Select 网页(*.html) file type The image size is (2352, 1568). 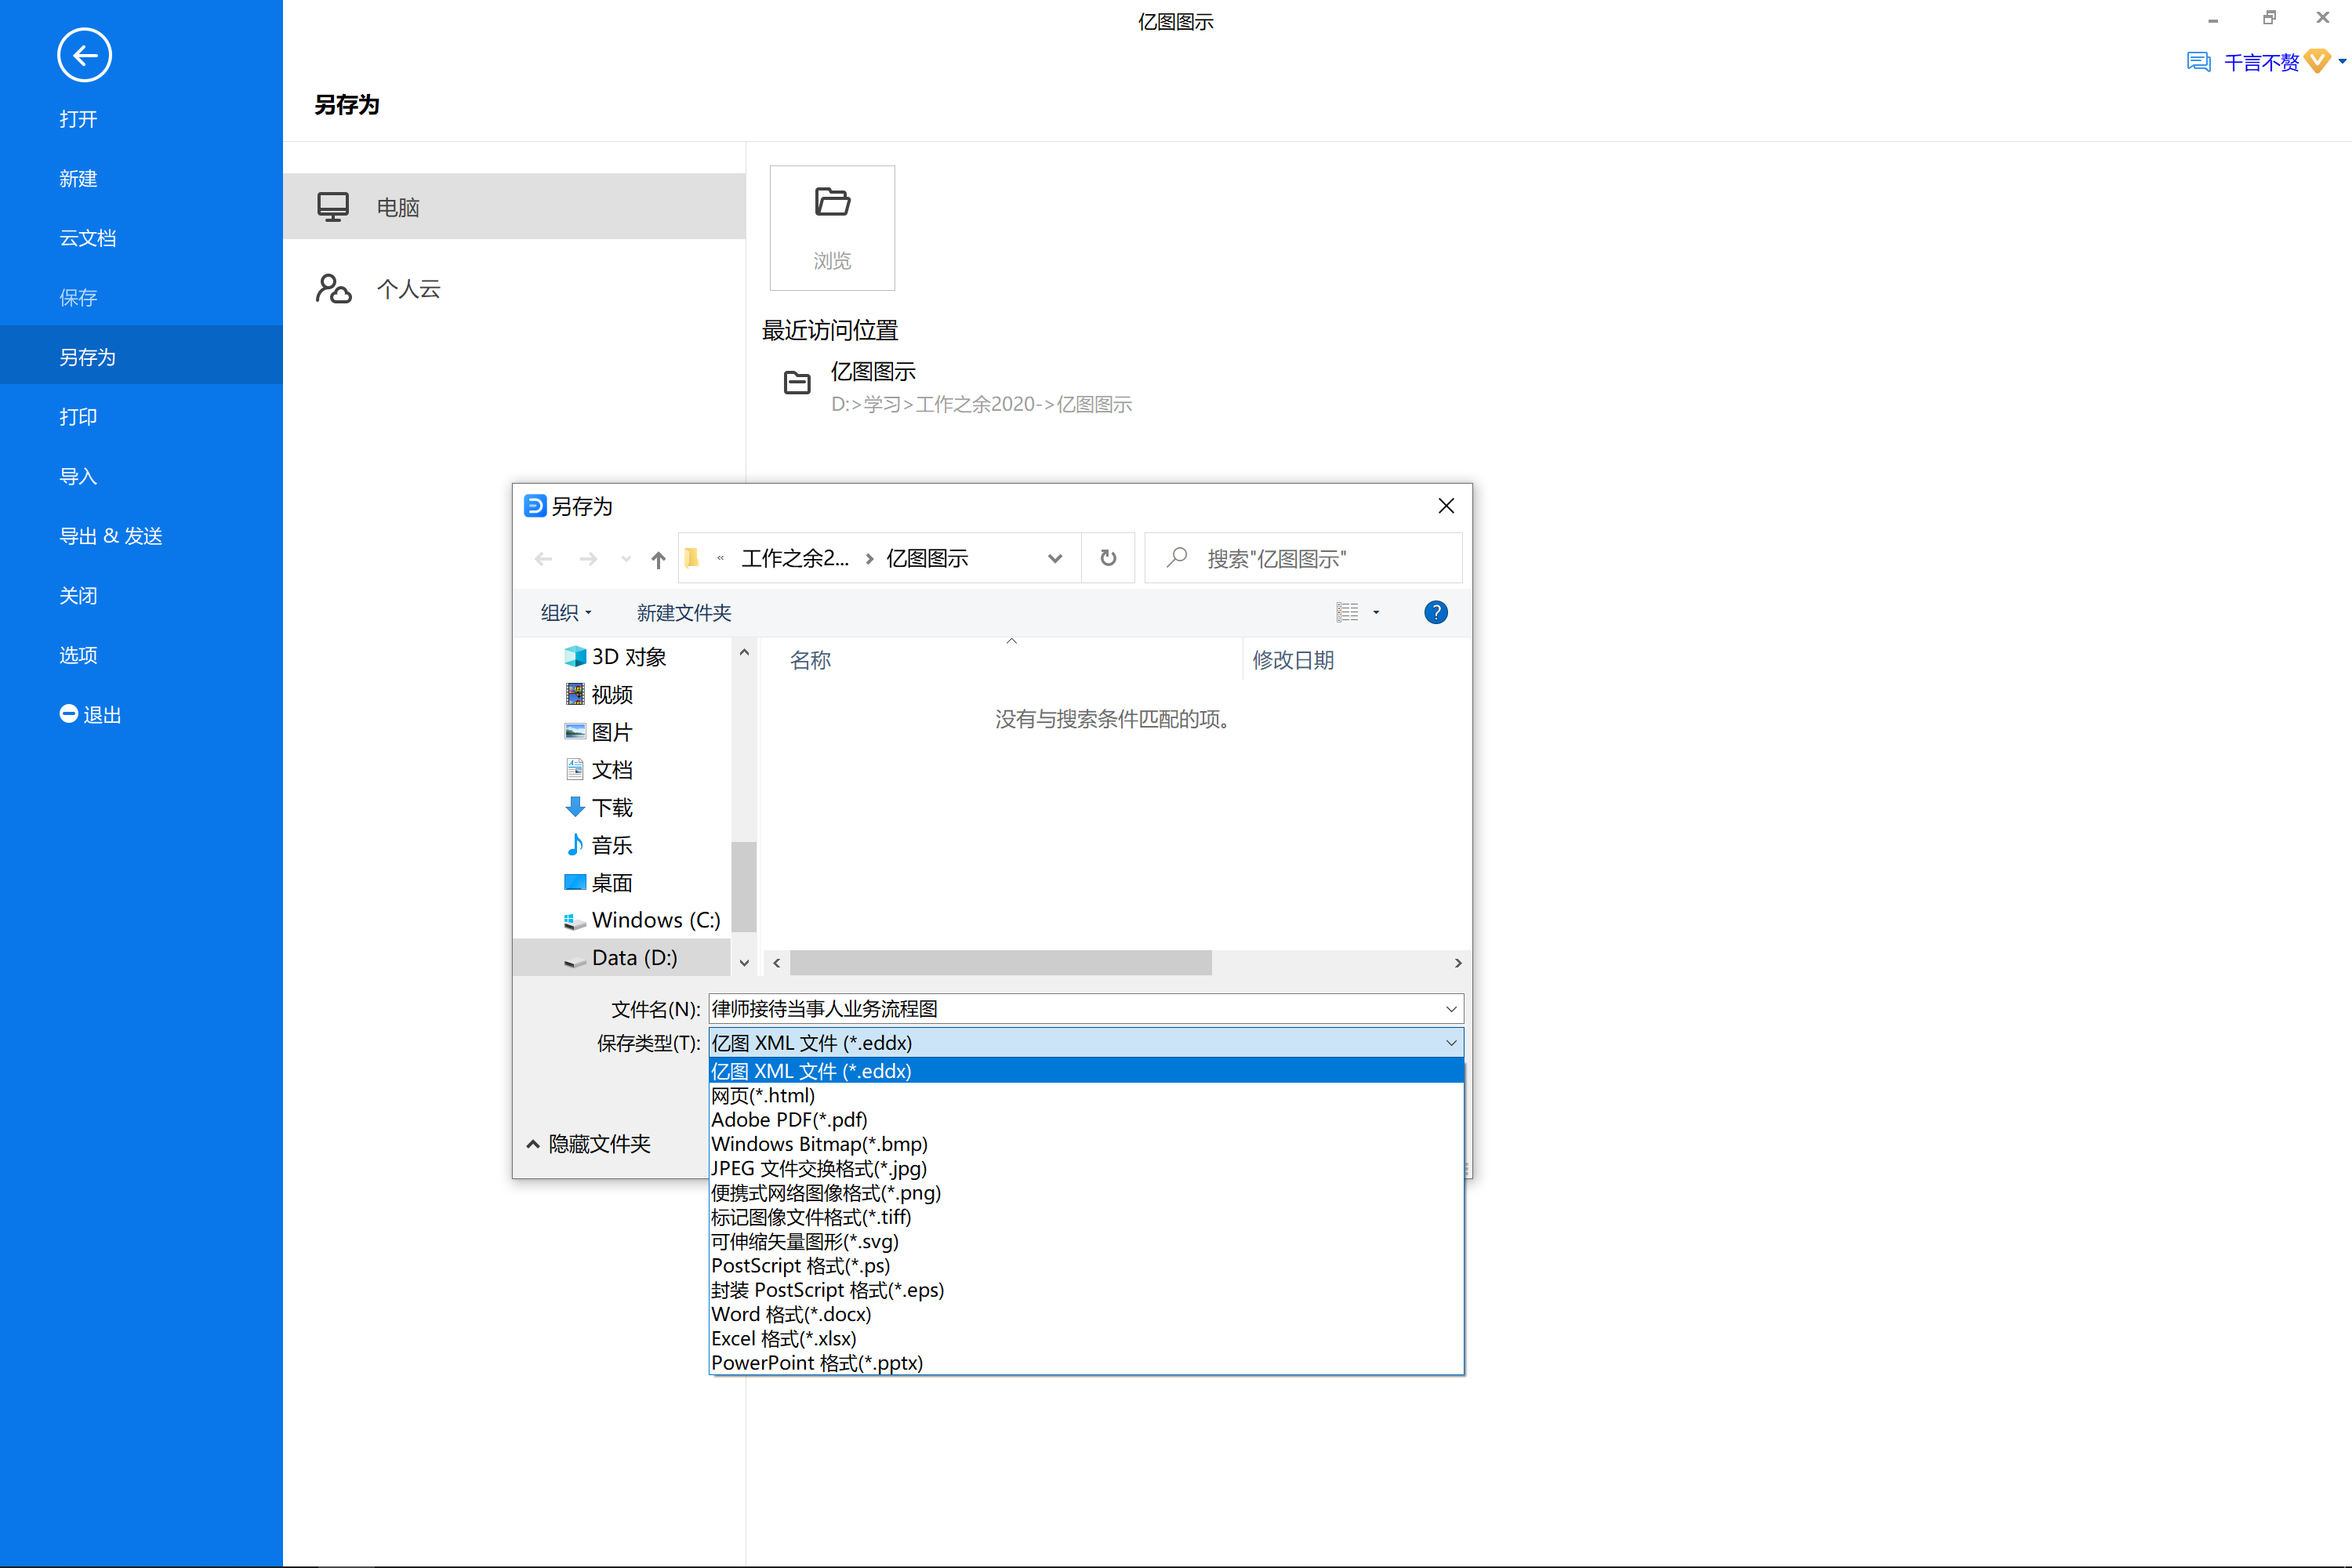point(1086,1095)
